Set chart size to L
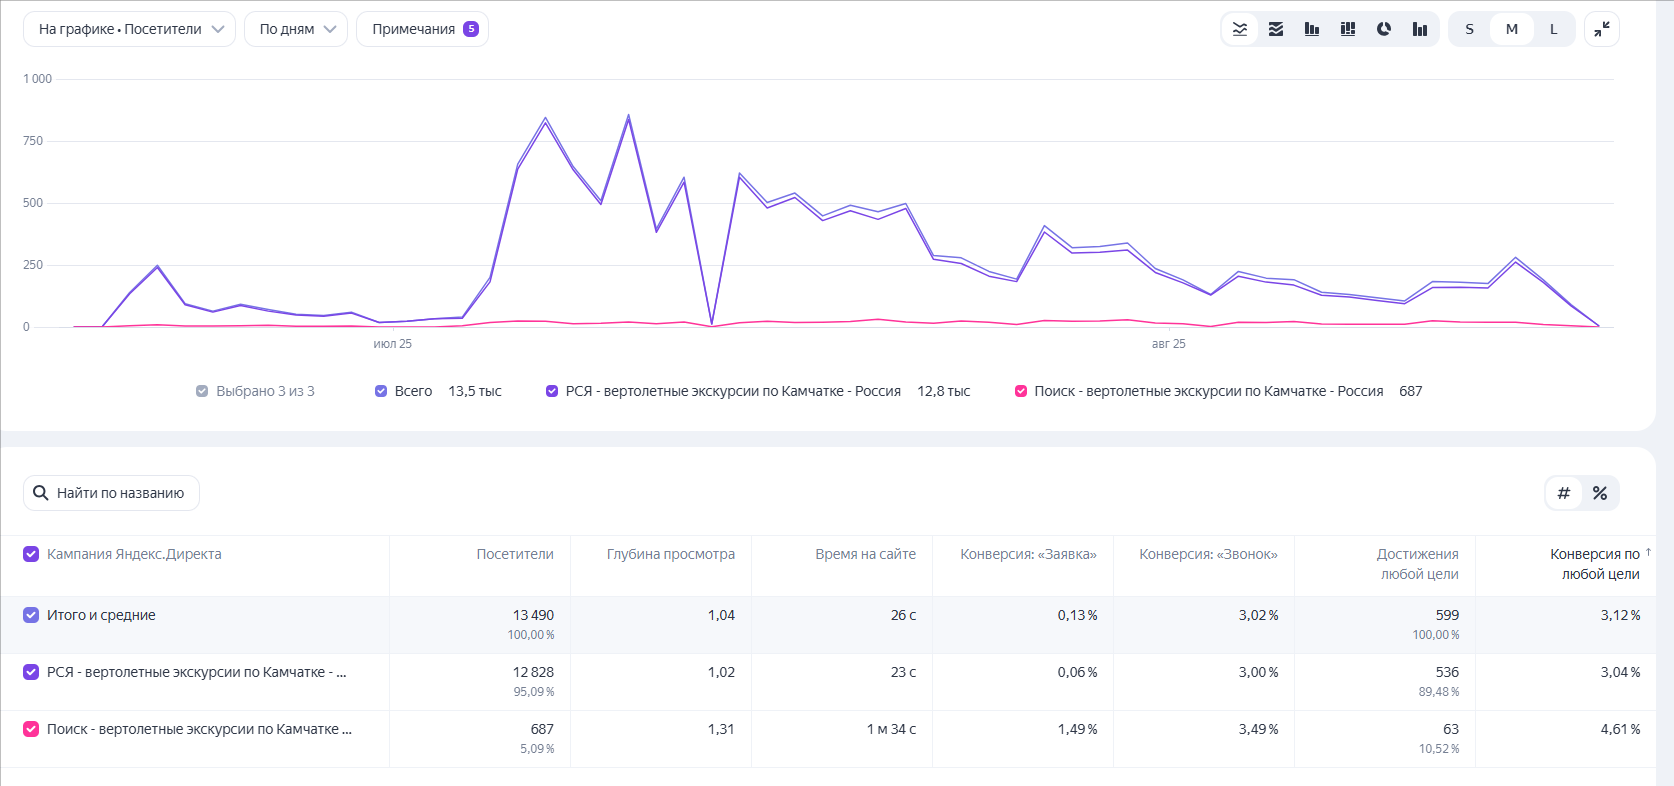This screenshot has width=1674, height=786. [1553, 29]
